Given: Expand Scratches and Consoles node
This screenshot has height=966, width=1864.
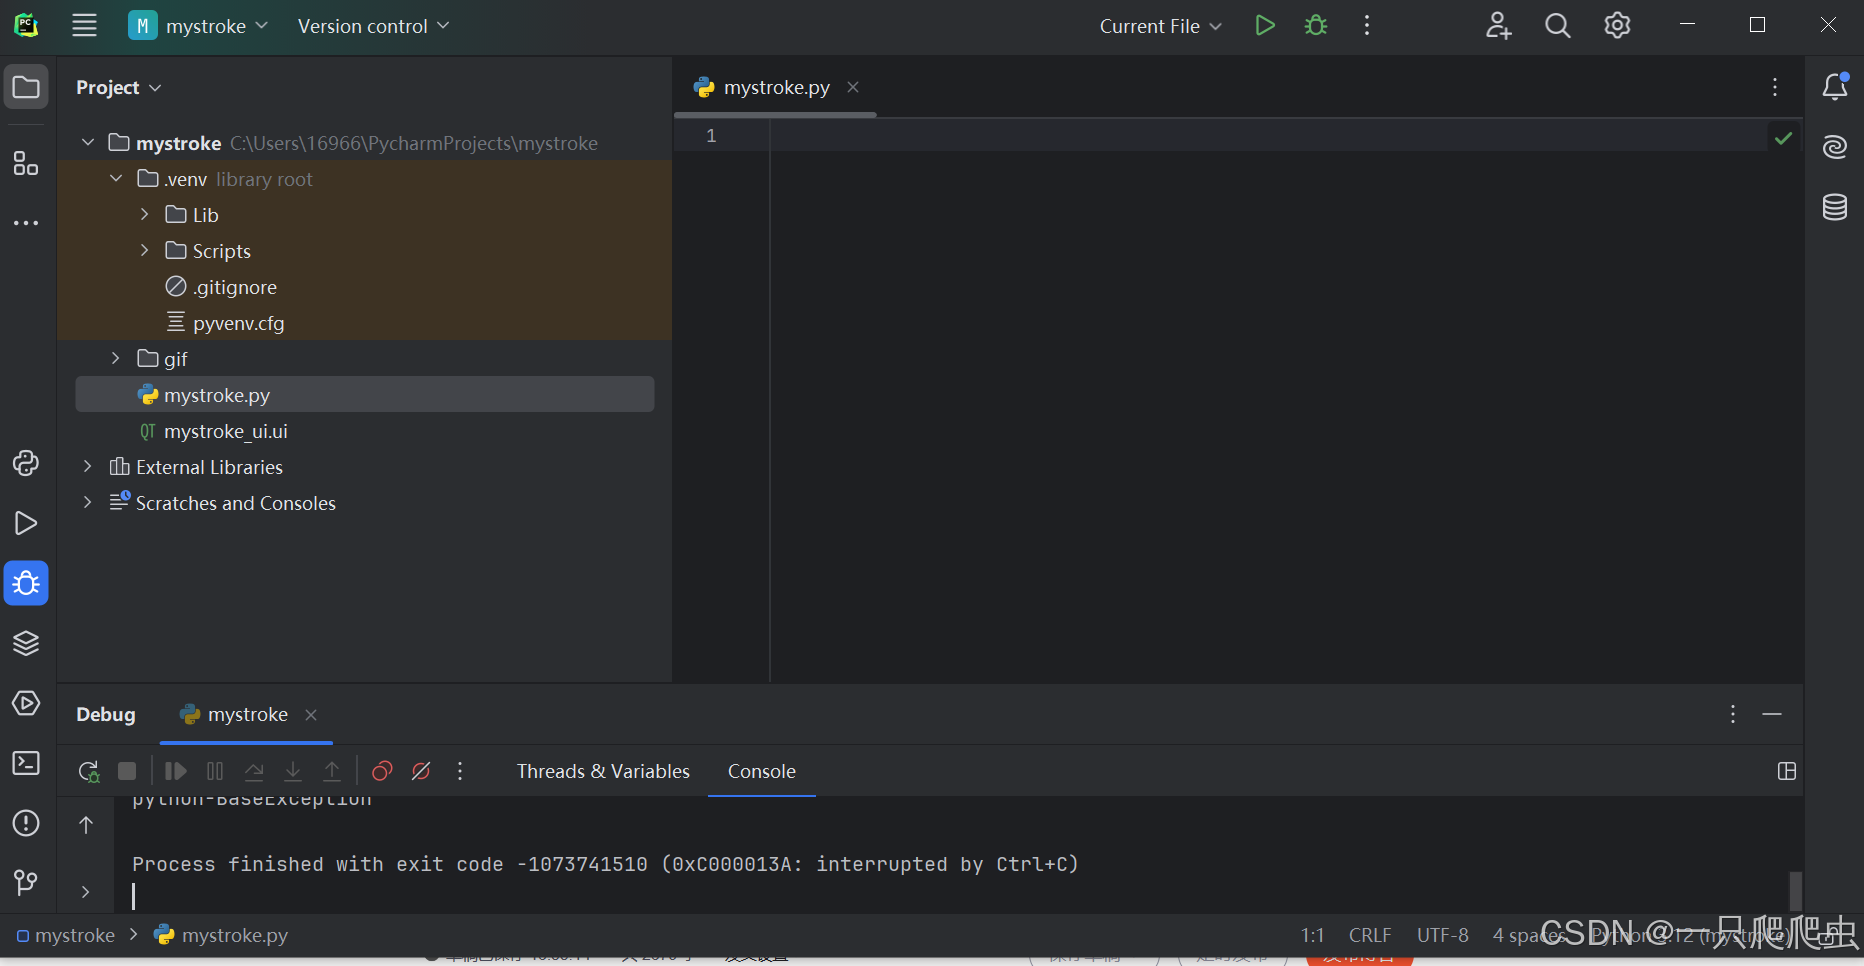Looking at the screenshot, I should [x=88, y=502].
